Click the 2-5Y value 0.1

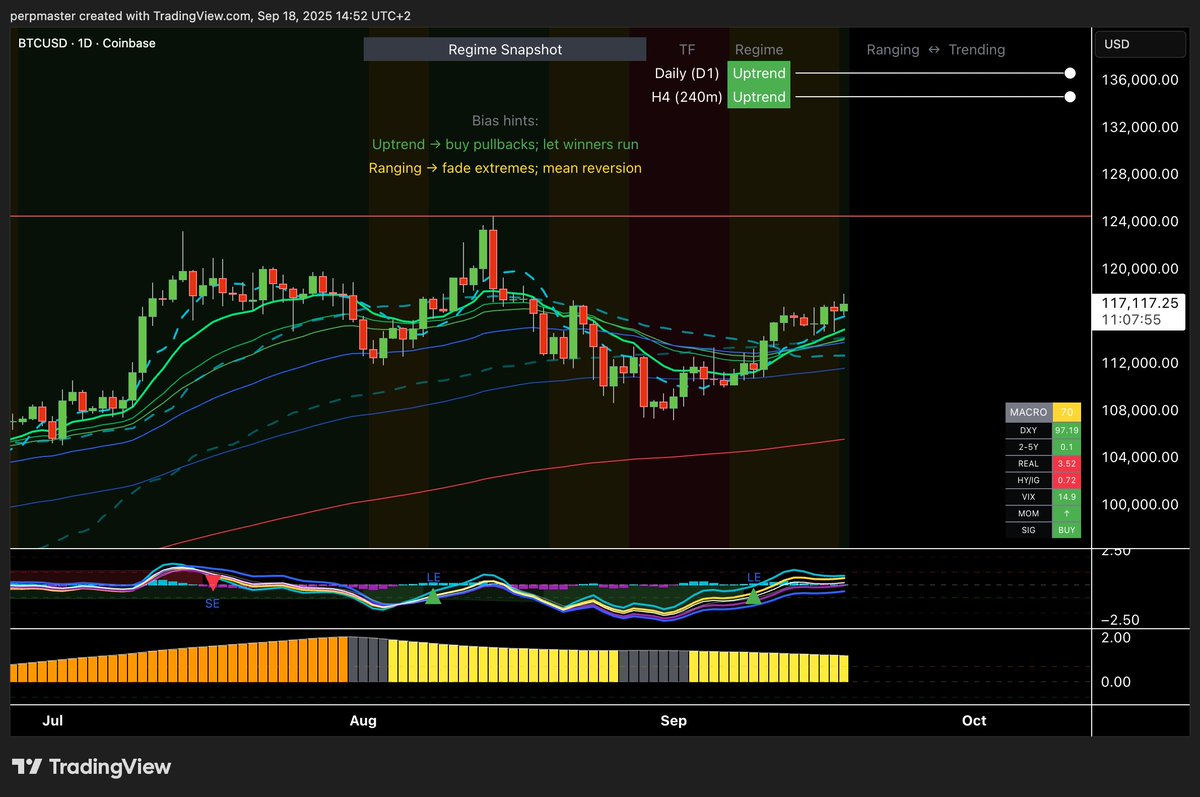point(1067,446)
